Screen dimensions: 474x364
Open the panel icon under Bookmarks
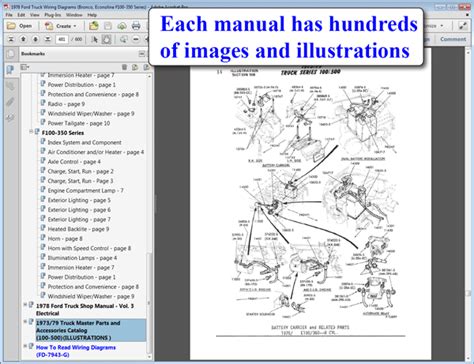[x=11, y=86]
